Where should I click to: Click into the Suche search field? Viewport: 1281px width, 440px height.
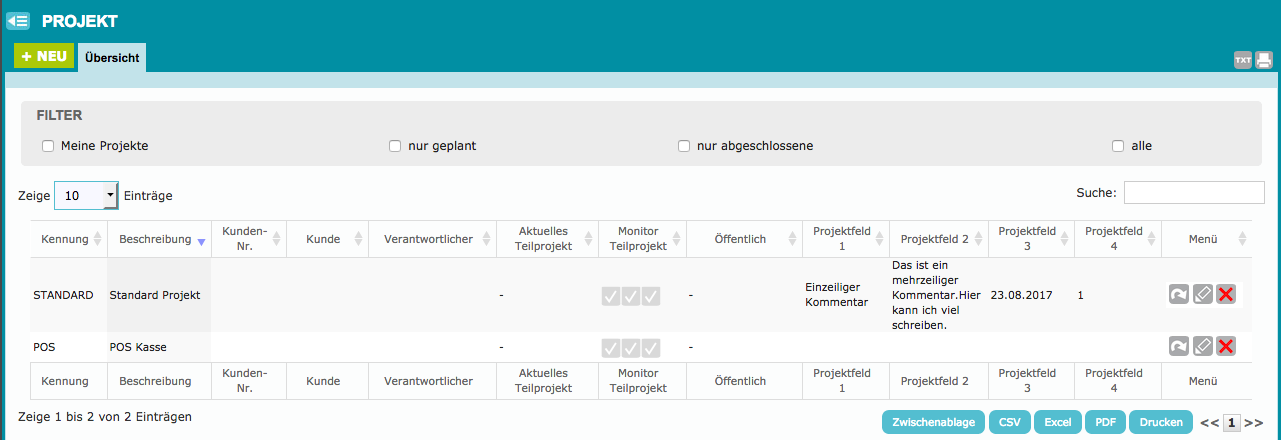point(1194,193)
